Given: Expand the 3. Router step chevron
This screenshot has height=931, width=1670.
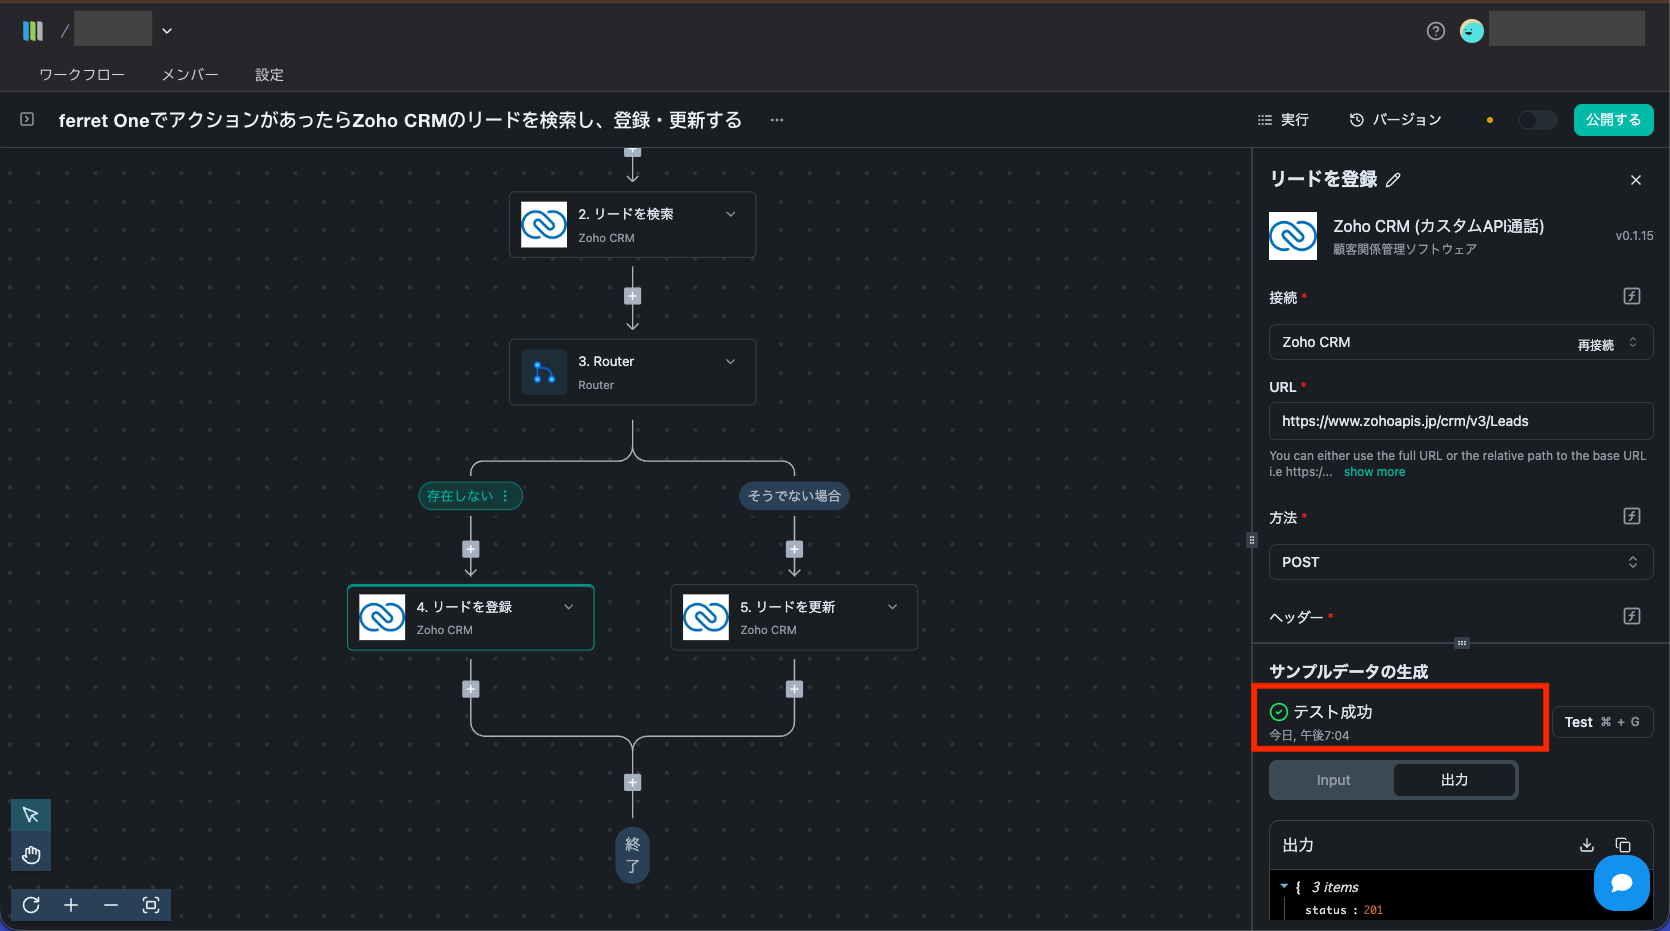Looking at the screenshot, I should pos(731,362).
